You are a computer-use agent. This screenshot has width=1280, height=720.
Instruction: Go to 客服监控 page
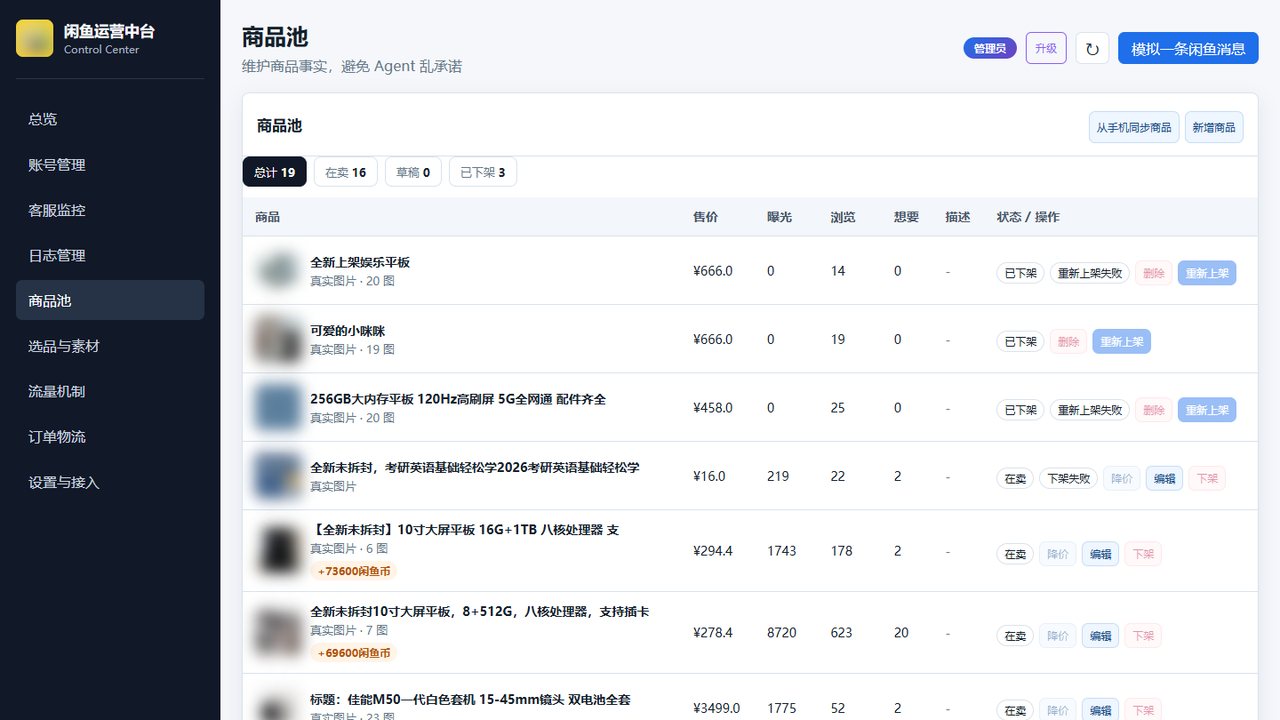110,210
